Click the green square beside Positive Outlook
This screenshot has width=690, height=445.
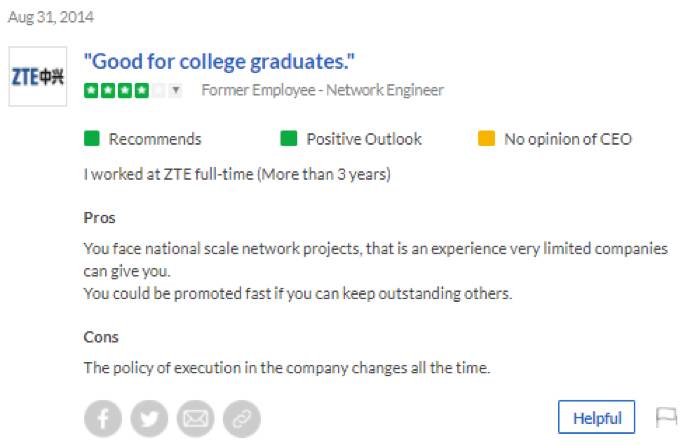pos(289,139)
